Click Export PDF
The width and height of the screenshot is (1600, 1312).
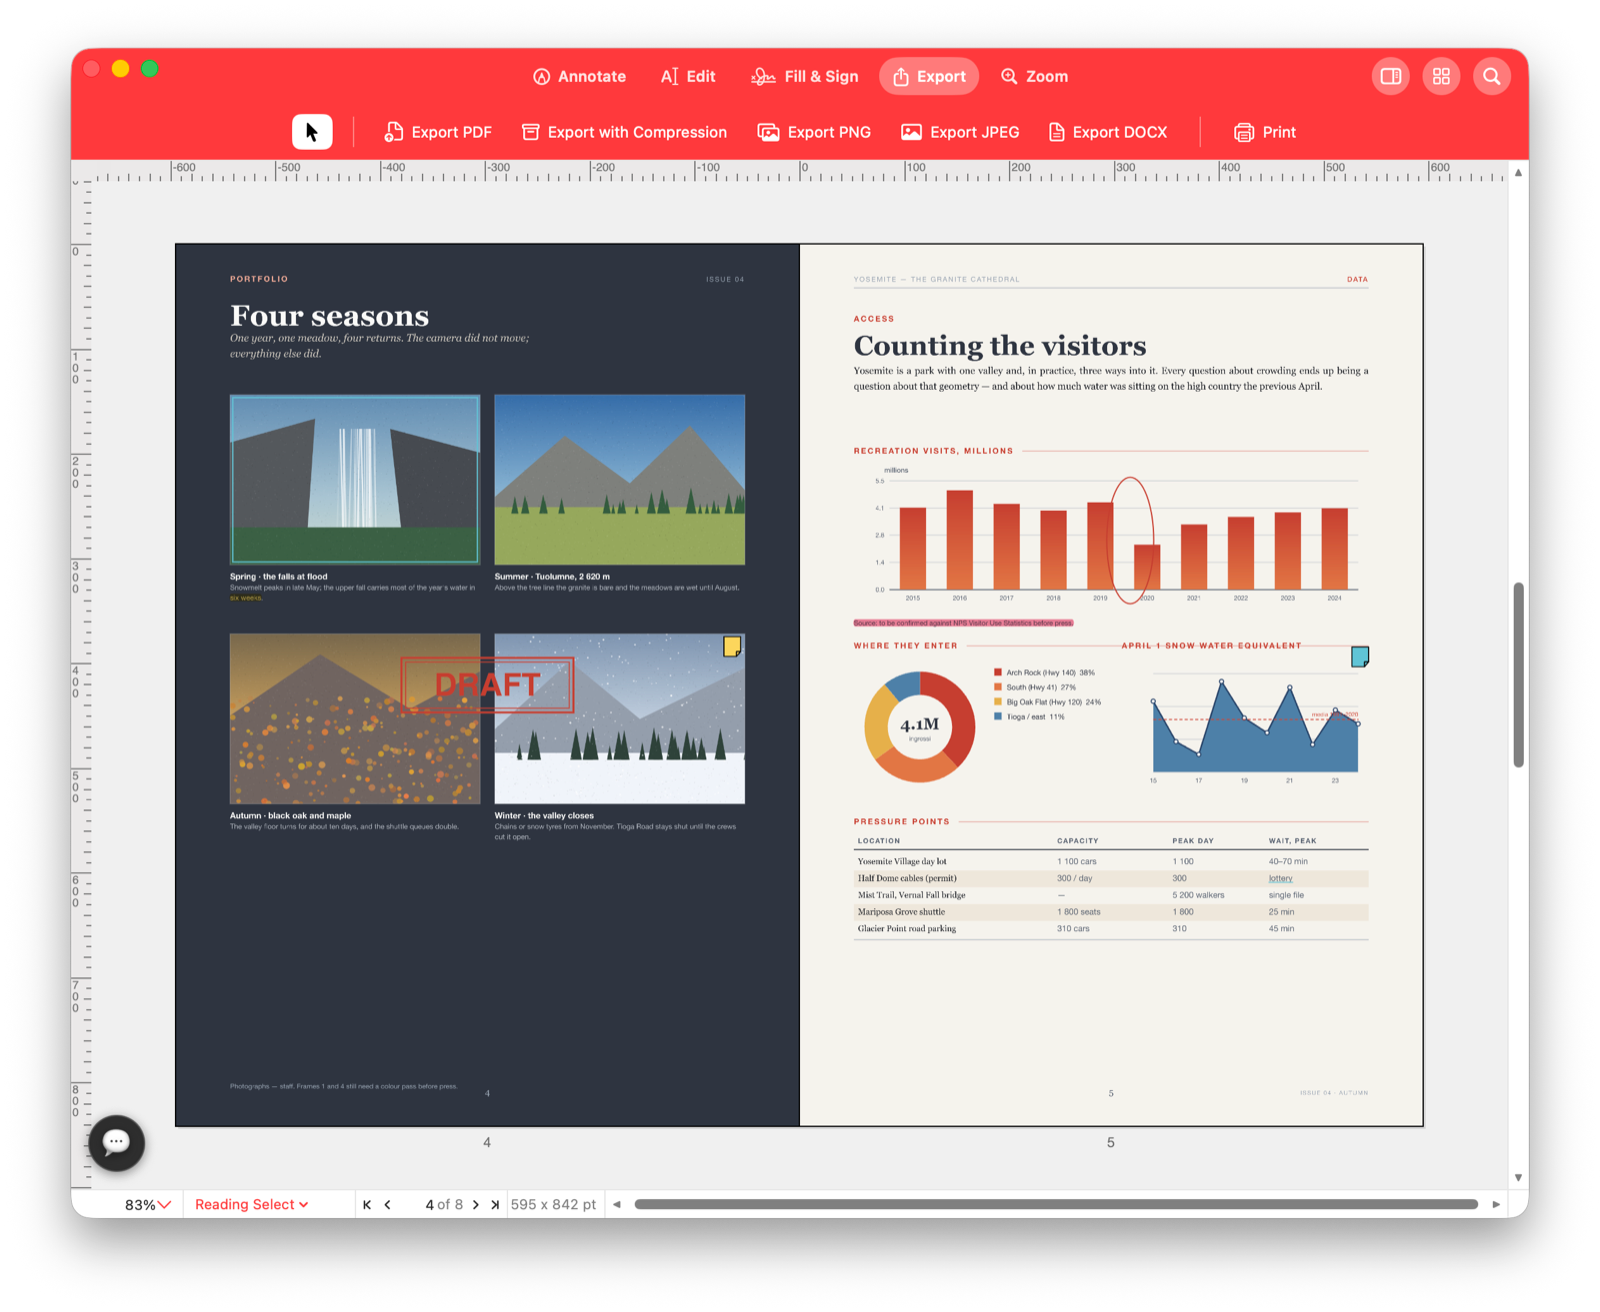coord(438,132)
